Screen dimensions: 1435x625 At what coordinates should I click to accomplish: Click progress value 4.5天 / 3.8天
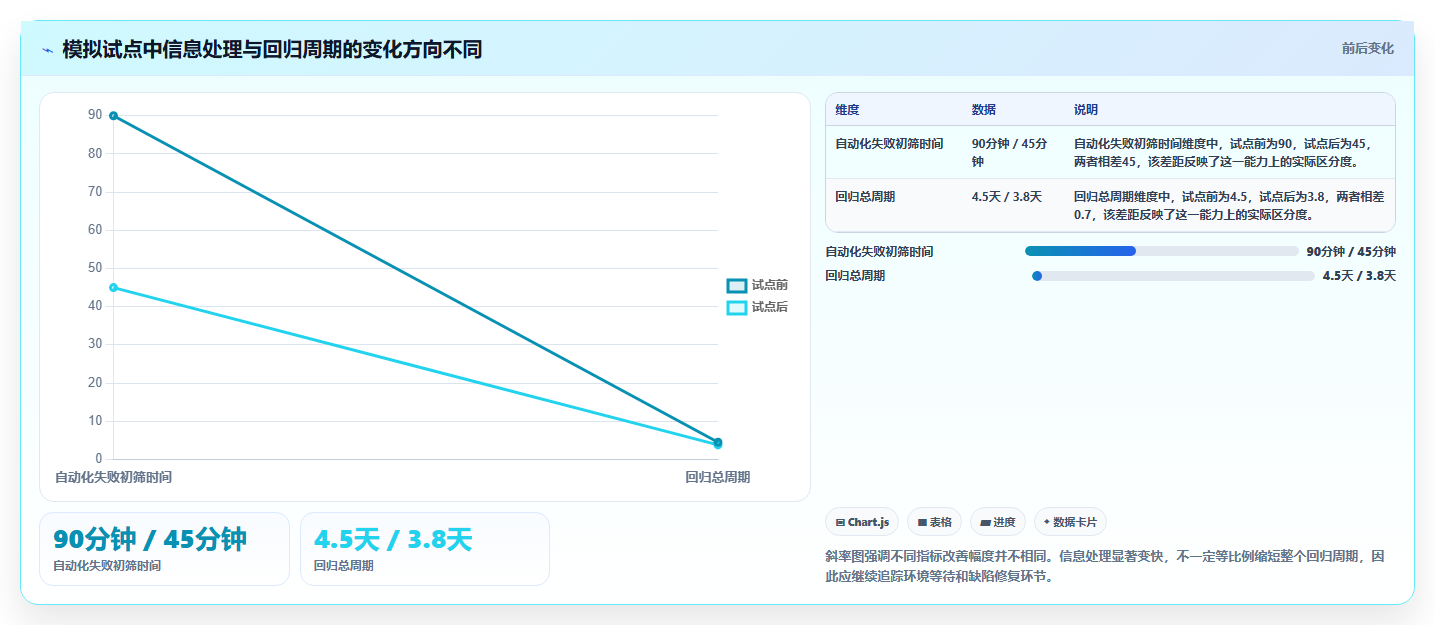click(1359, 276)
